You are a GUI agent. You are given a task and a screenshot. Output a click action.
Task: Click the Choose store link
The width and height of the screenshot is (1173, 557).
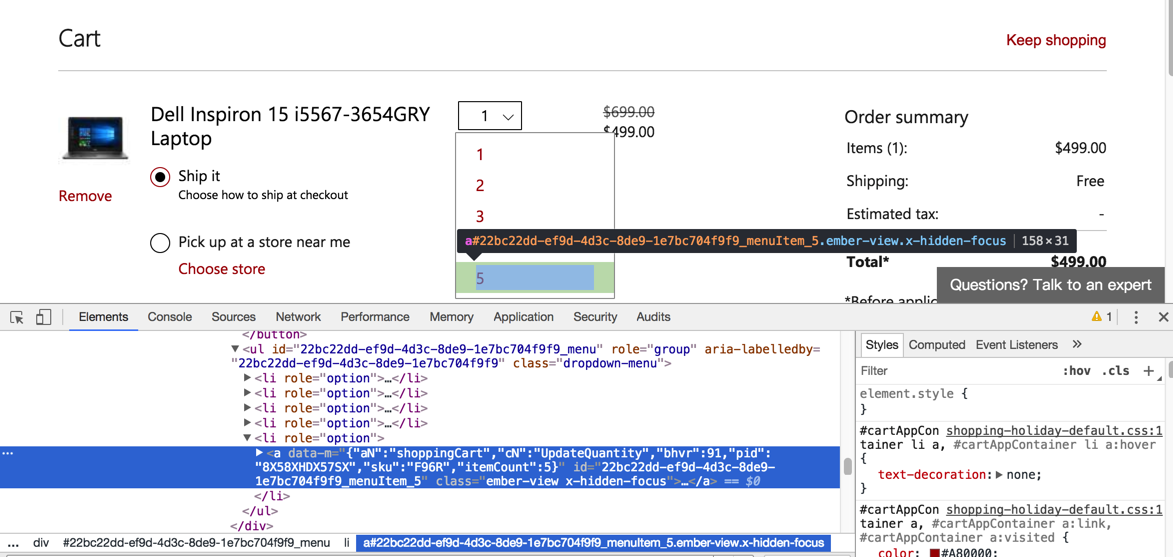tap(221, 269)
